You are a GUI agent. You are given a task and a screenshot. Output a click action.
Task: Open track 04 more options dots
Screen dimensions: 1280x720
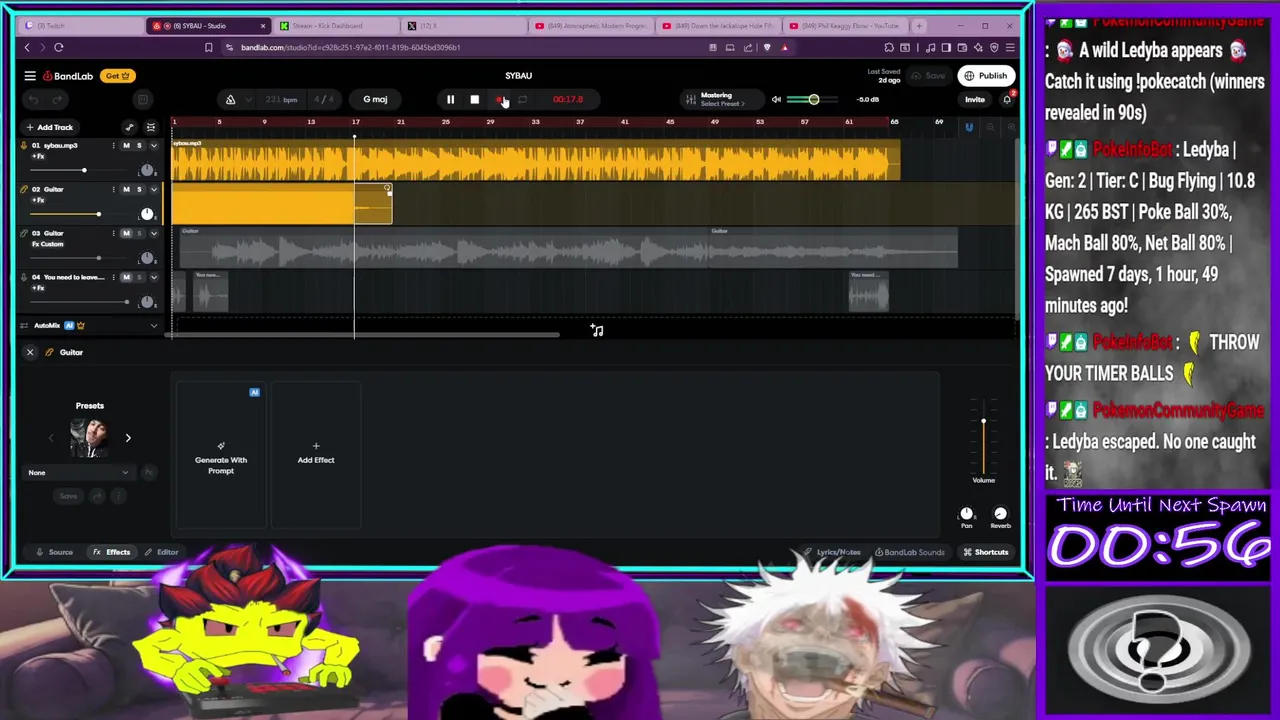pos(113,277)
